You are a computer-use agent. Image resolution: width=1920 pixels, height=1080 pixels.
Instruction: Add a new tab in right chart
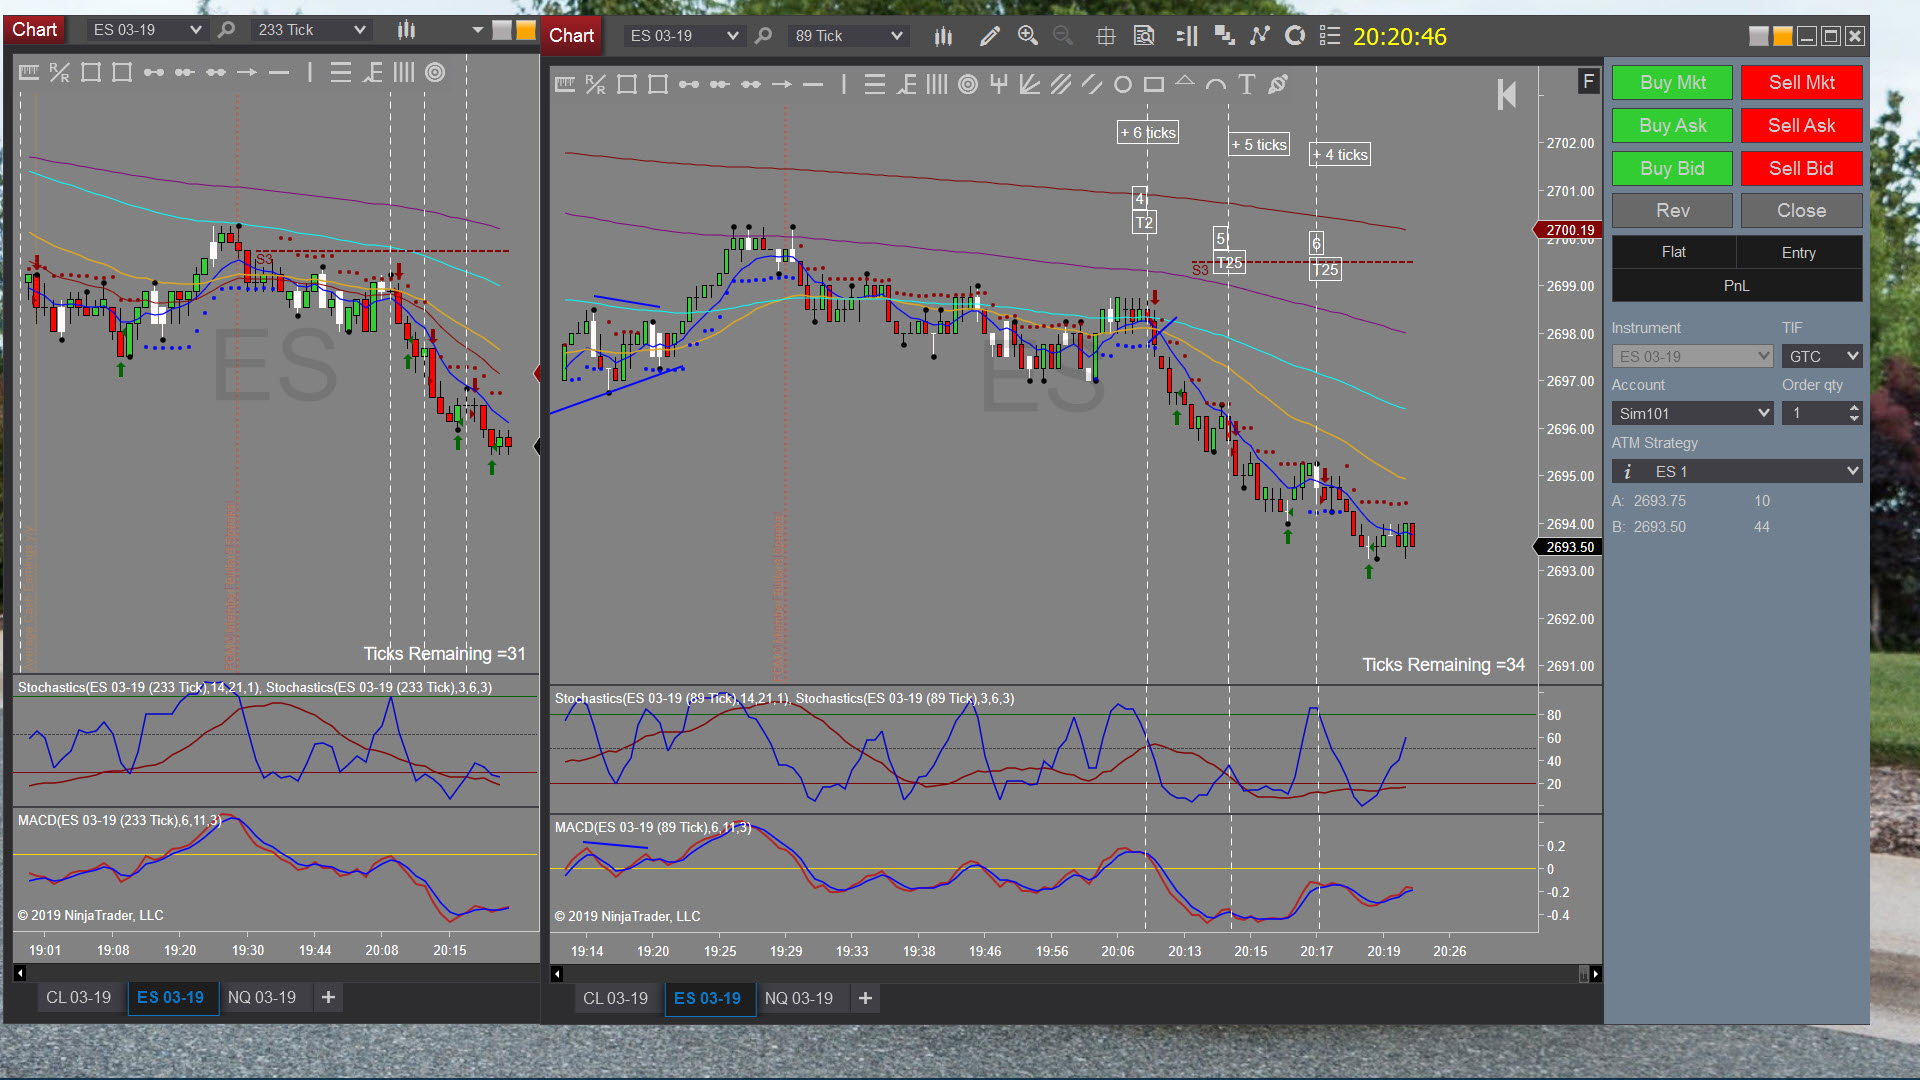click(x=865, y=998)
